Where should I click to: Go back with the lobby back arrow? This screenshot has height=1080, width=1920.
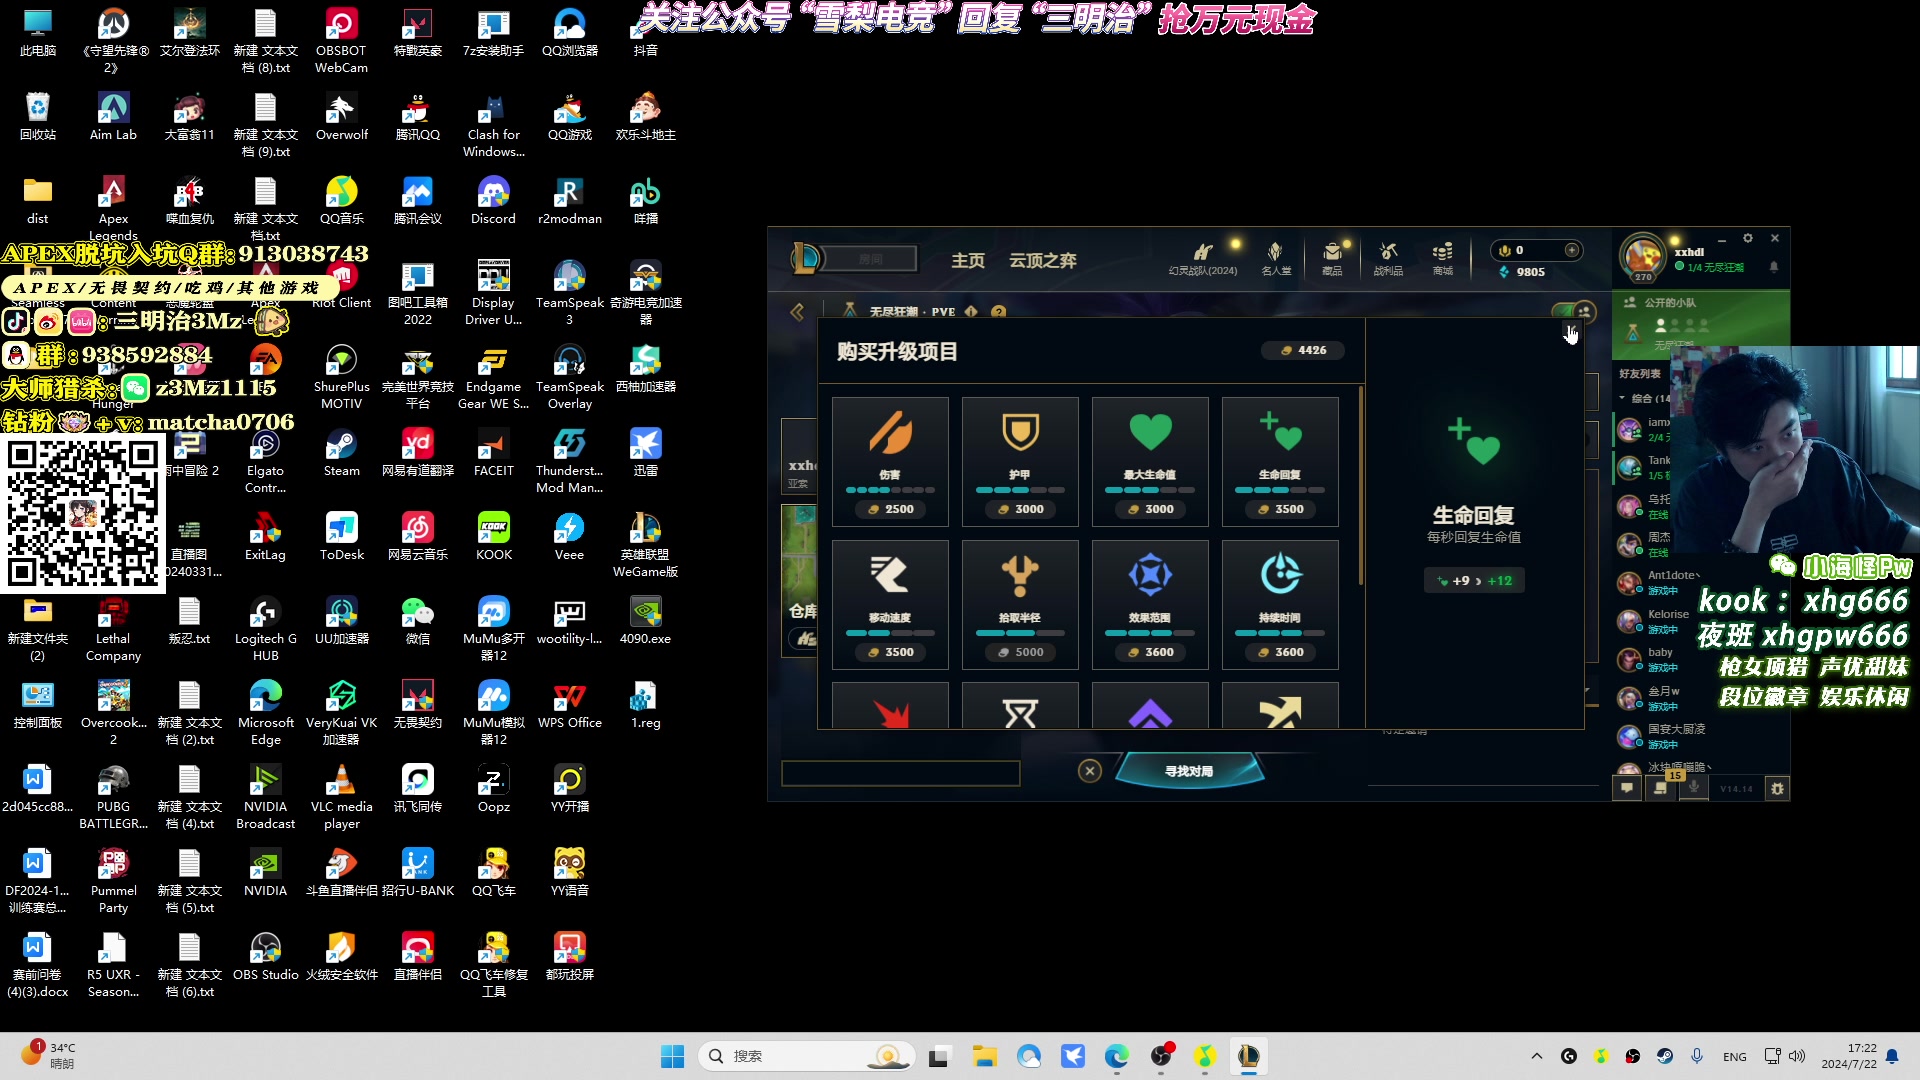pyautogui.click(x=797, y=312)
